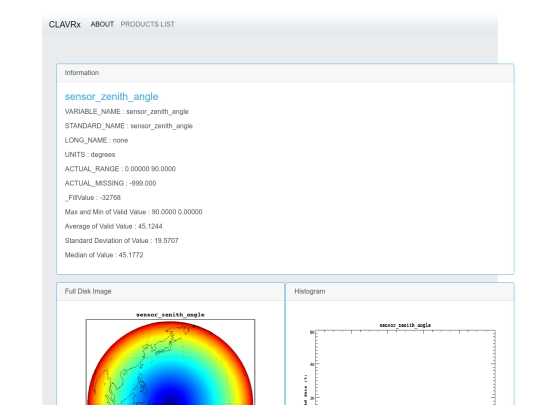Click the Information panel header
The height and width of the screenshot is (405, 540).
click(x=285, y=73)
